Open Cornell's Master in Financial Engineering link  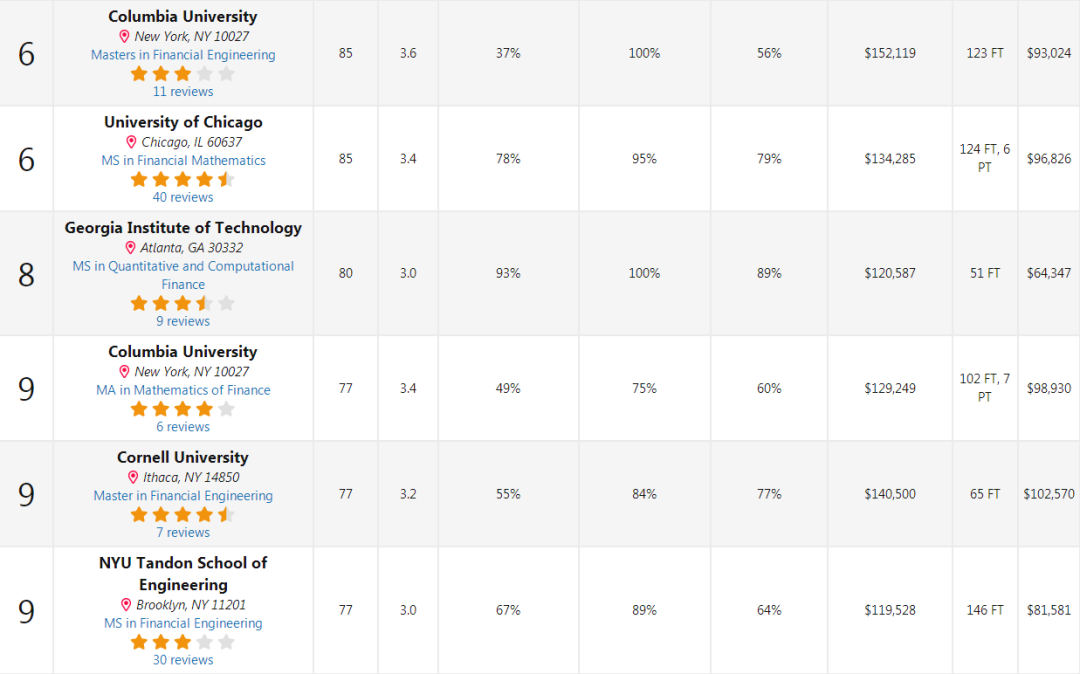(183, 496)
